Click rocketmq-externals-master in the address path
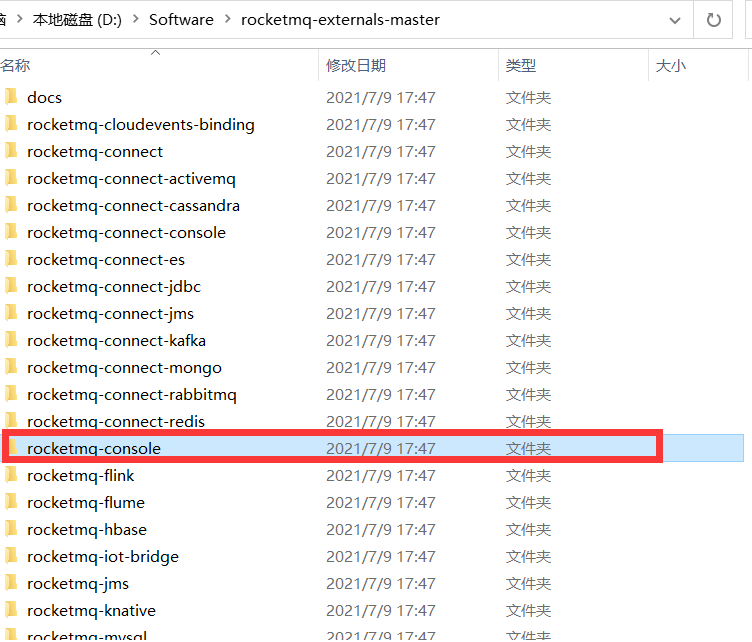This screenshot has height=642, width=752. [340, 20]
